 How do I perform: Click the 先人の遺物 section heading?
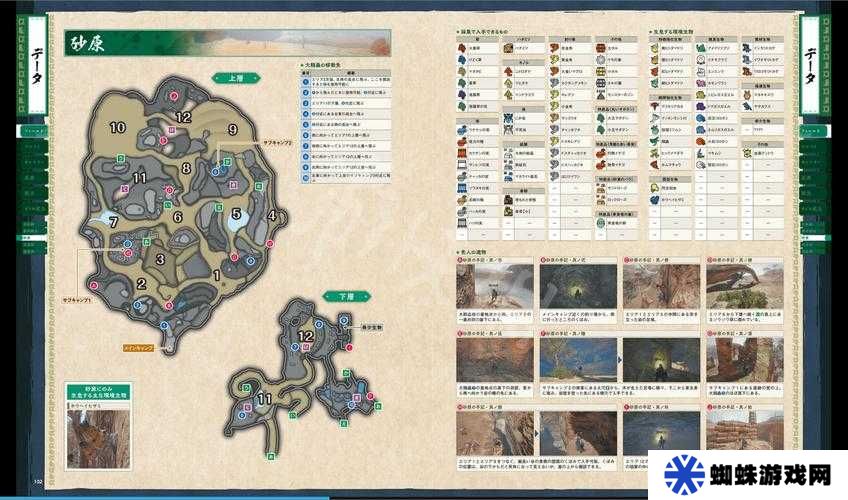[472, 252]
